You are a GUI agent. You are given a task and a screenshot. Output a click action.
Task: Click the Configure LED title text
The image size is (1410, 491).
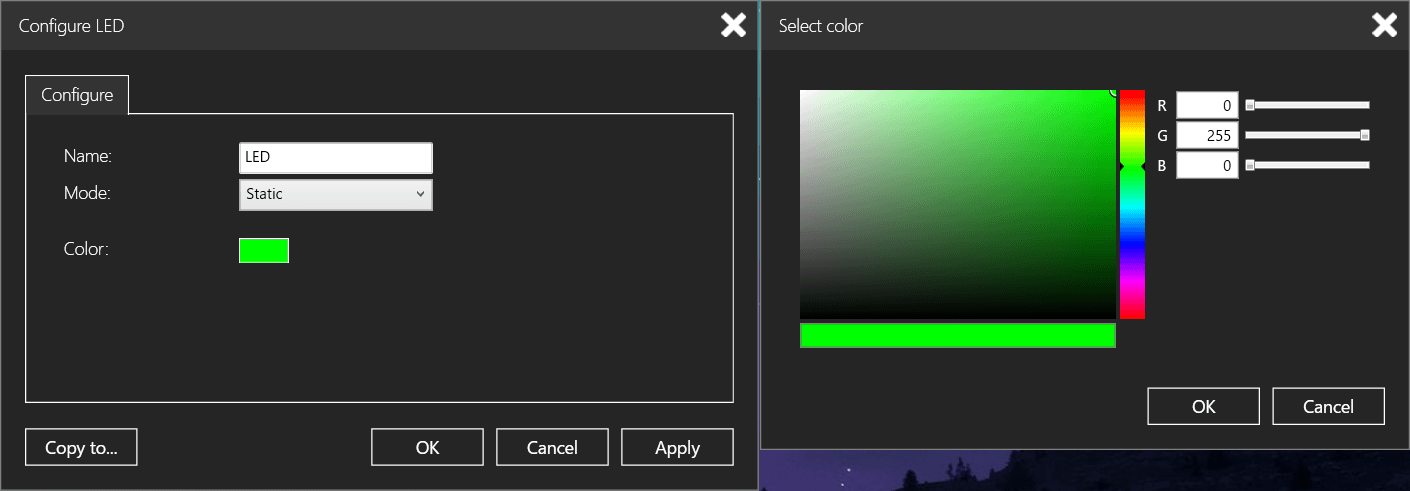(71, 27)
